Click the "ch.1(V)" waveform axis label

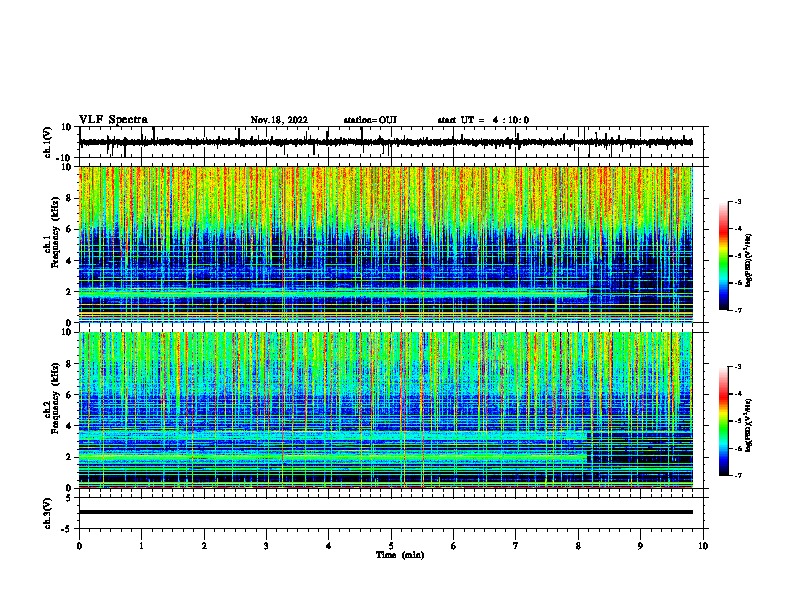pos(48,142)
